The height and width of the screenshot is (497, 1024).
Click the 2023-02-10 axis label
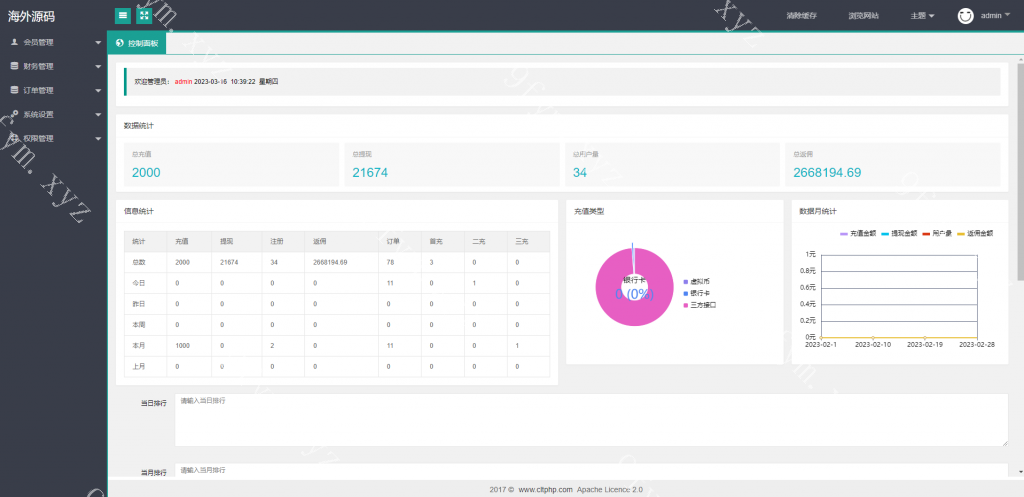tap(873, 344)
